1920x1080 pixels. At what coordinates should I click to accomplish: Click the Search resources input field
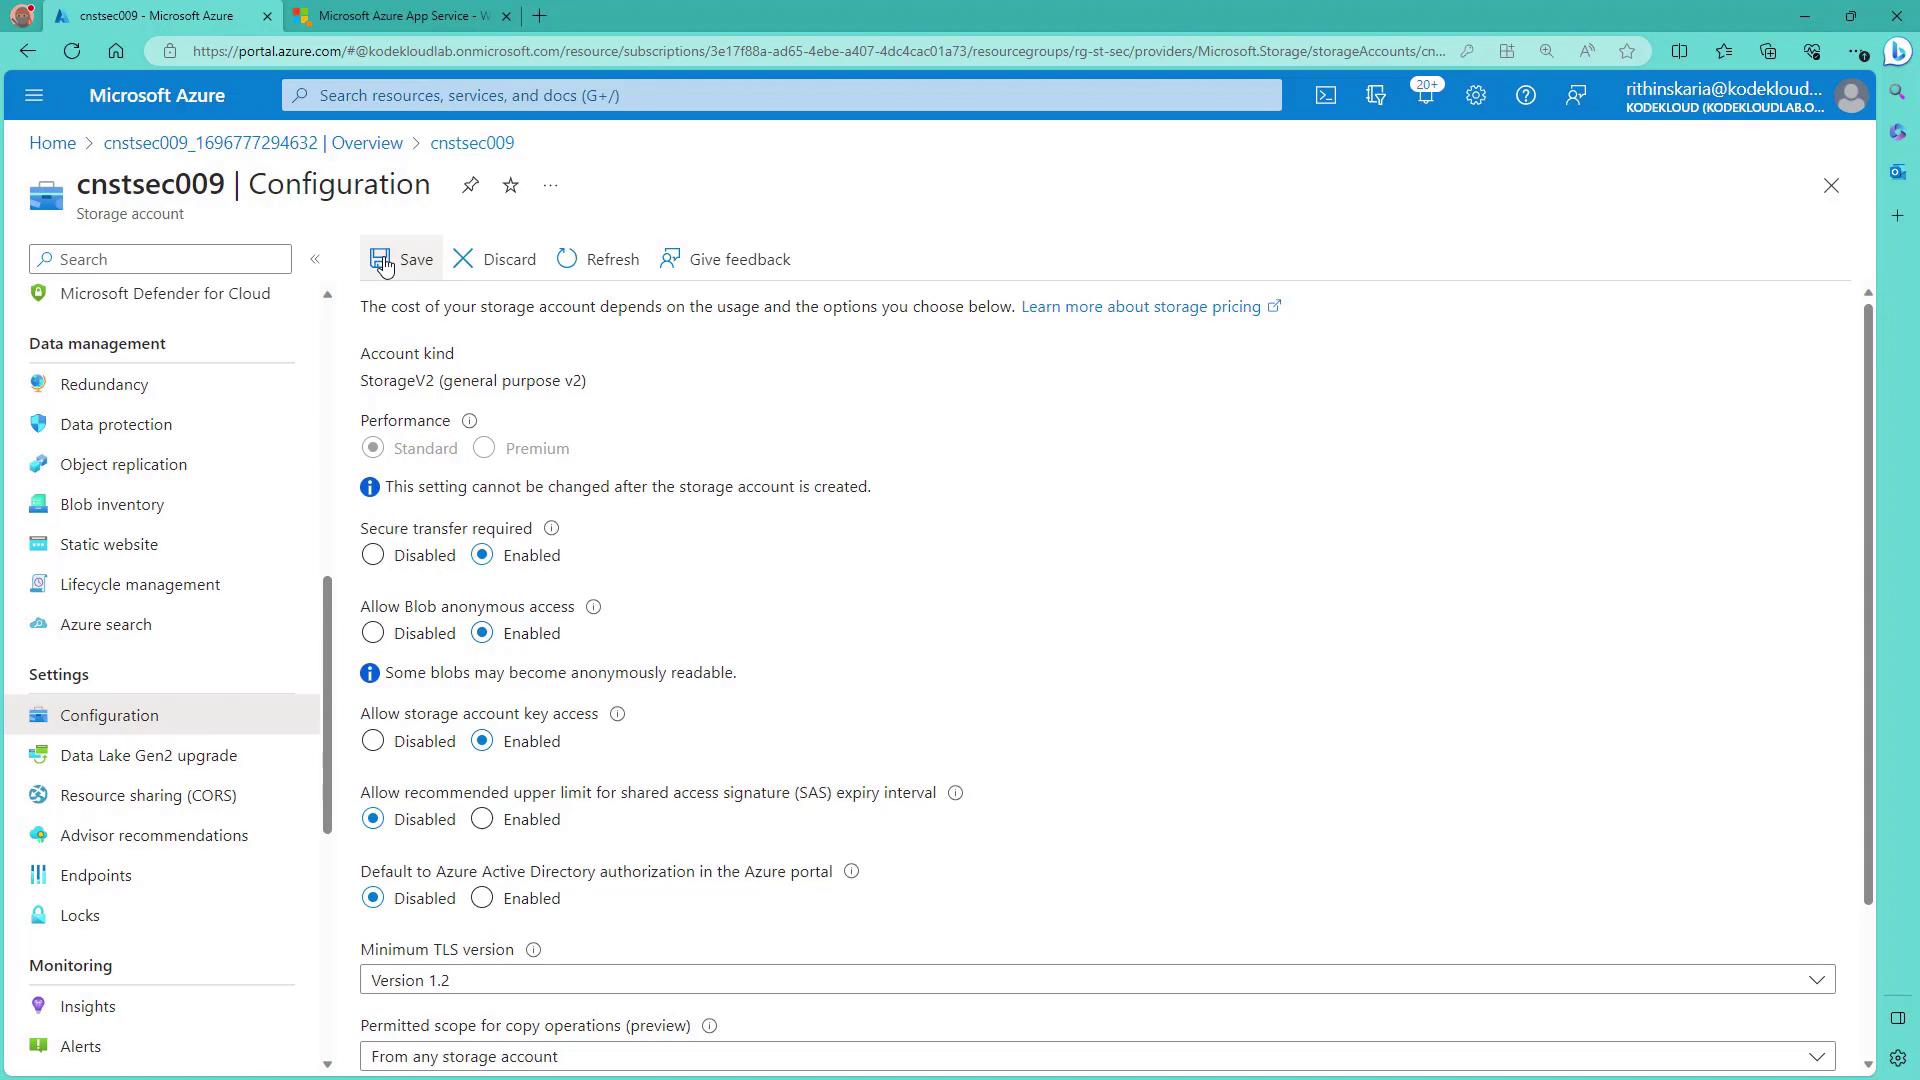pos(780,96)
